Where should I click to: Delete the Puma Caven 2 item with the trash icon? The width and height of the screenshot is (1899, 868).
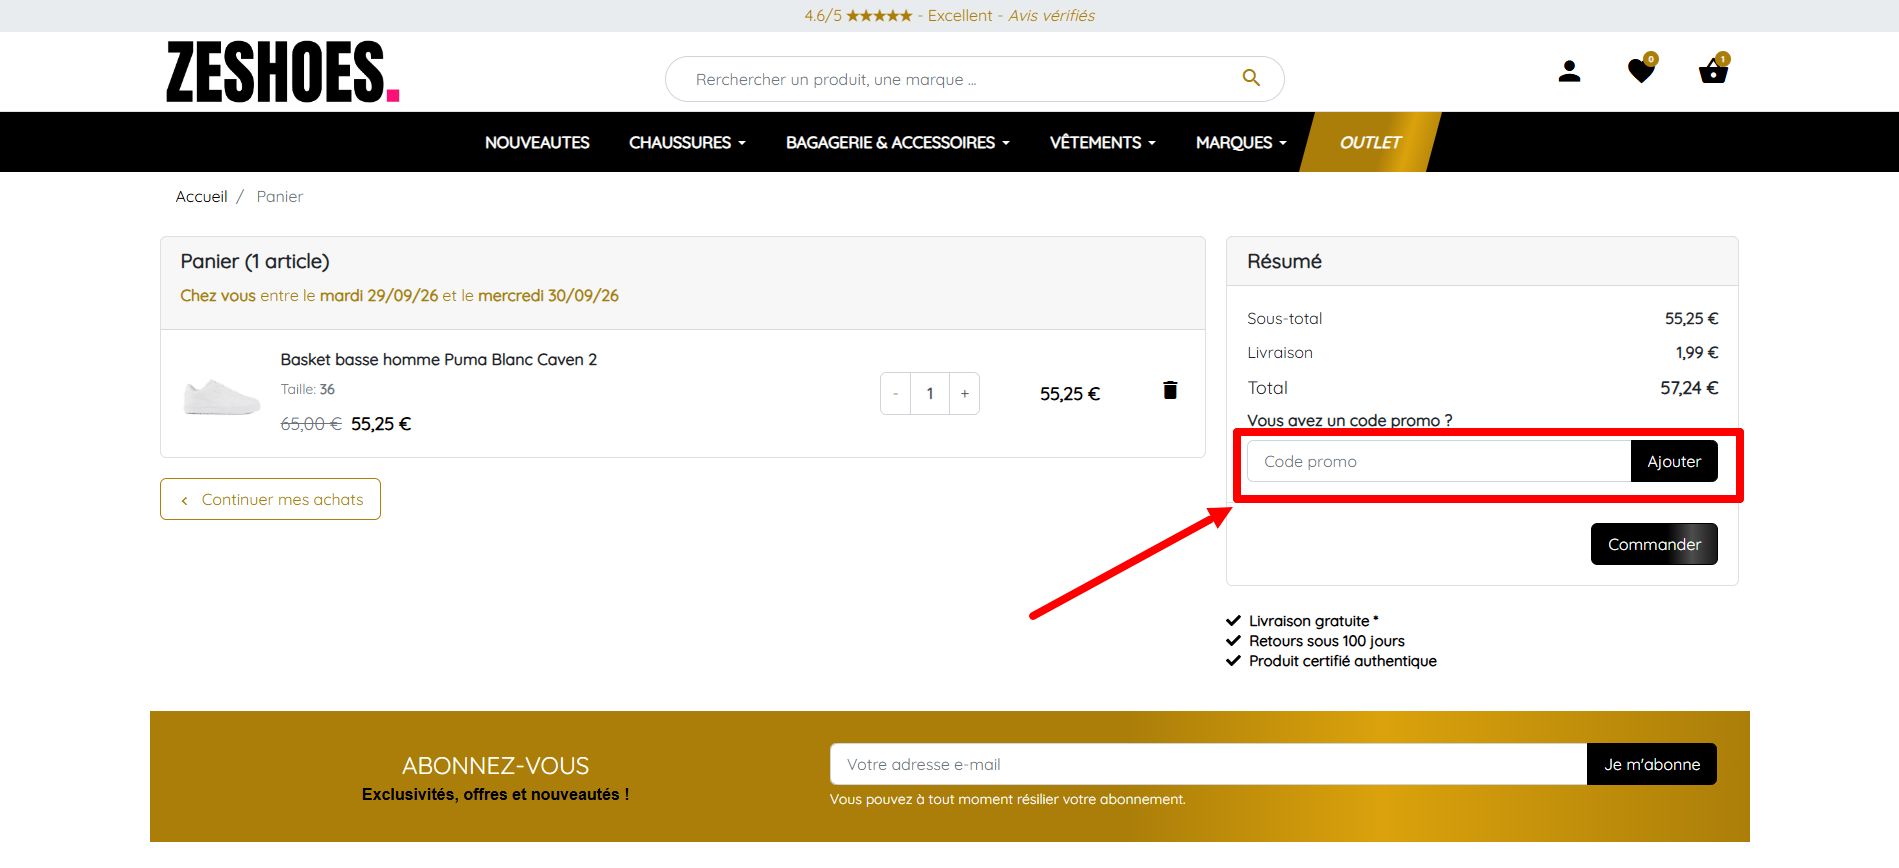coord(1170,390)
